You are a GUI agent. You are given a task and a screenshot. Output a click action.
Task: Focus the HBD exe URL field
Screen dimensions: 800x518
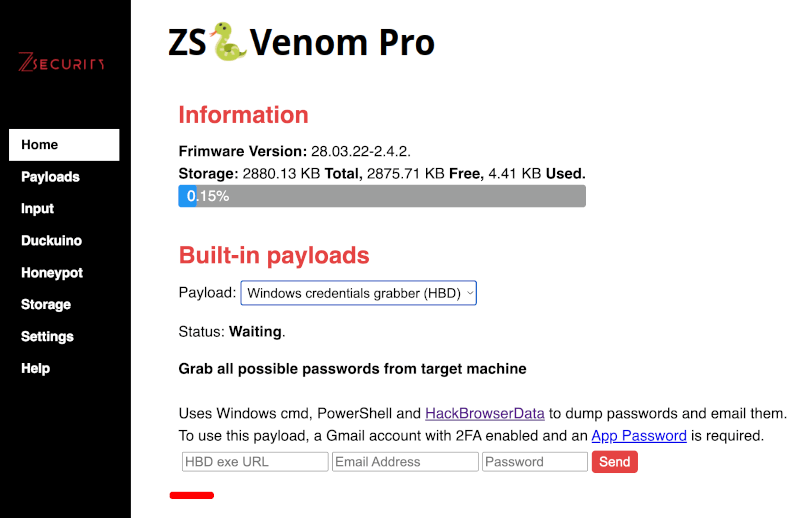pos(255,462)
